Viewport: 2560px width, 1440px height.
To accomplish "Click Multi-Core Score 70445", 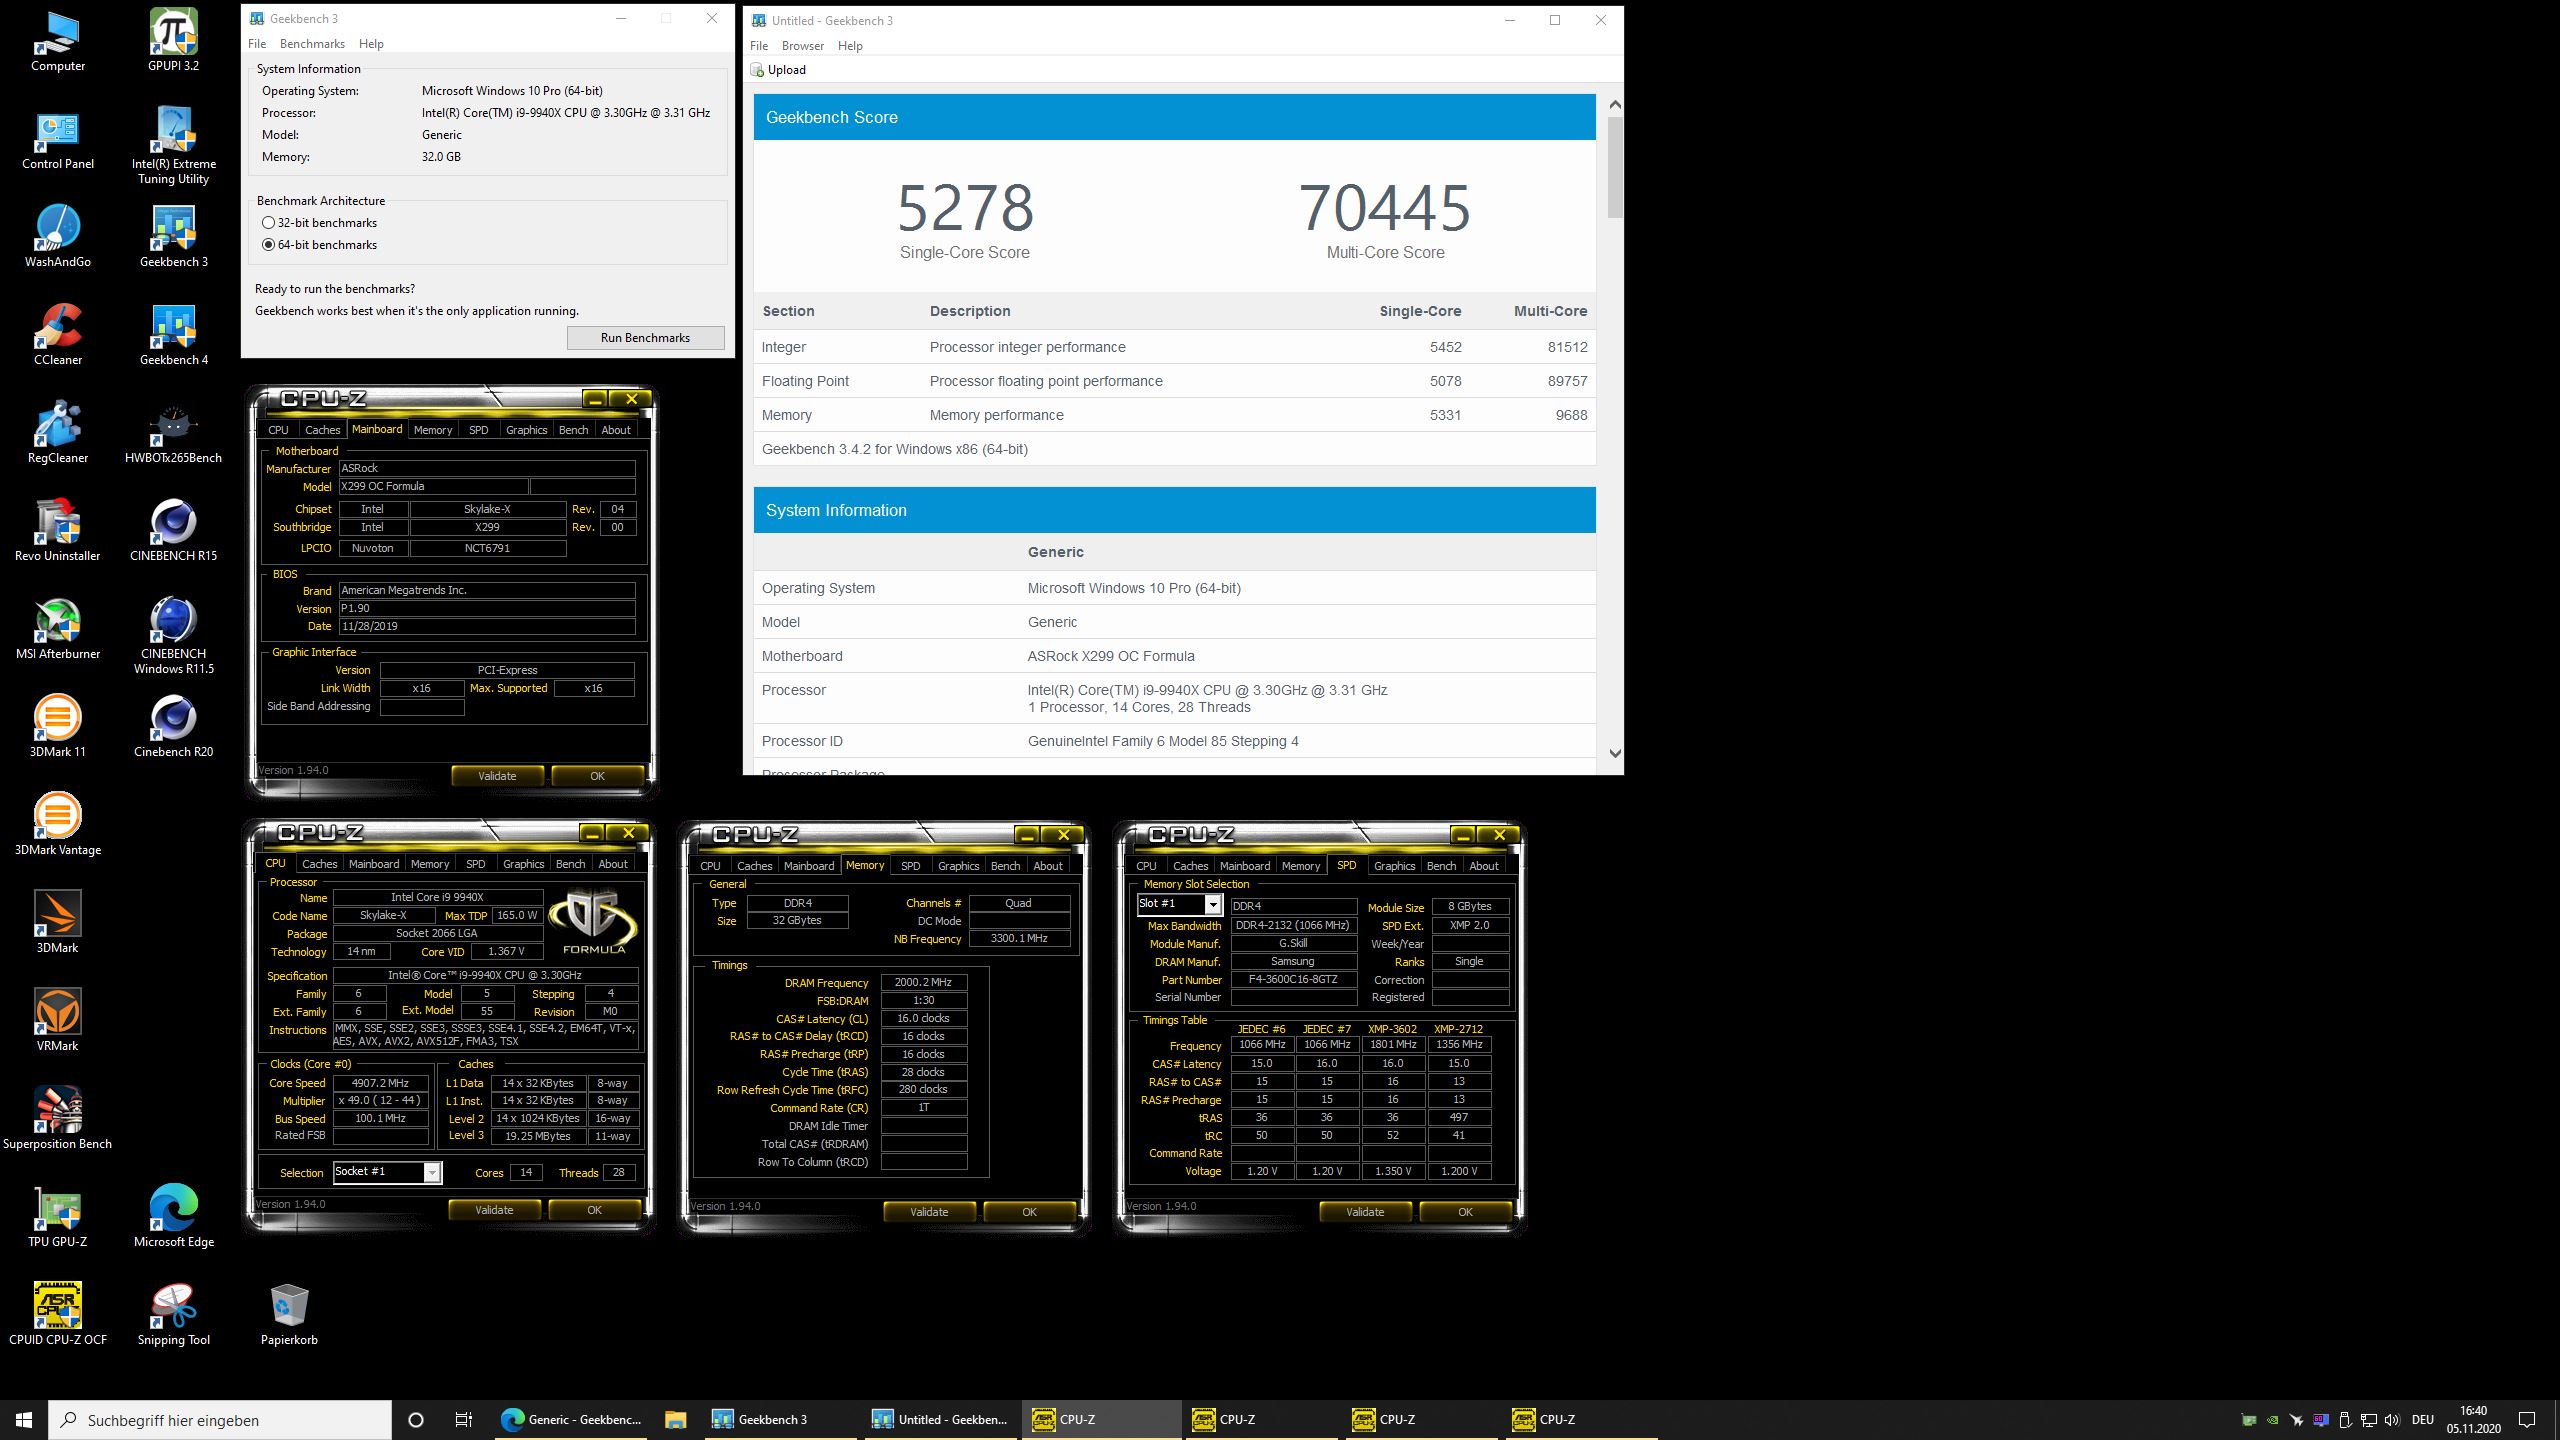I will 1385,208.
